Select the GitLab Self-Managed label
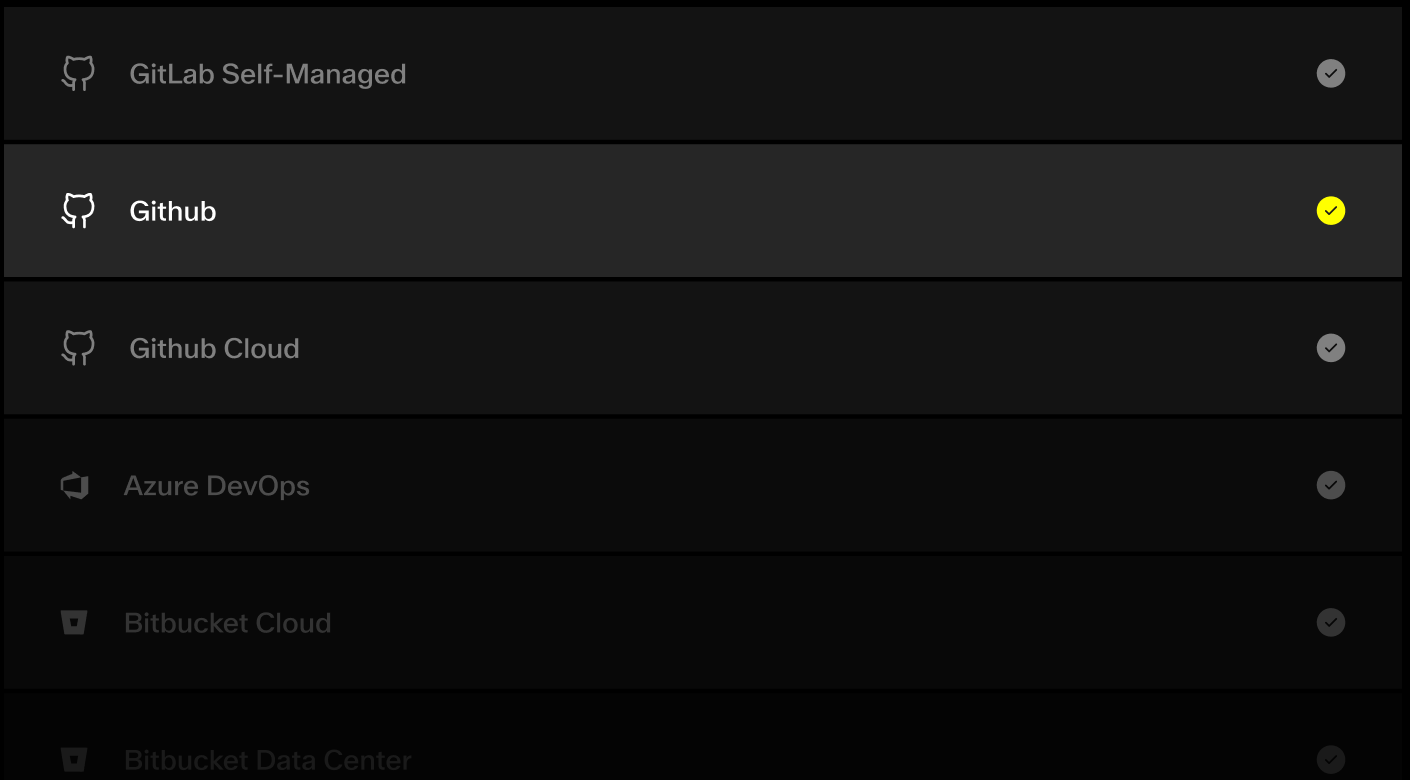1410x780 pixels. click(267, 74)
